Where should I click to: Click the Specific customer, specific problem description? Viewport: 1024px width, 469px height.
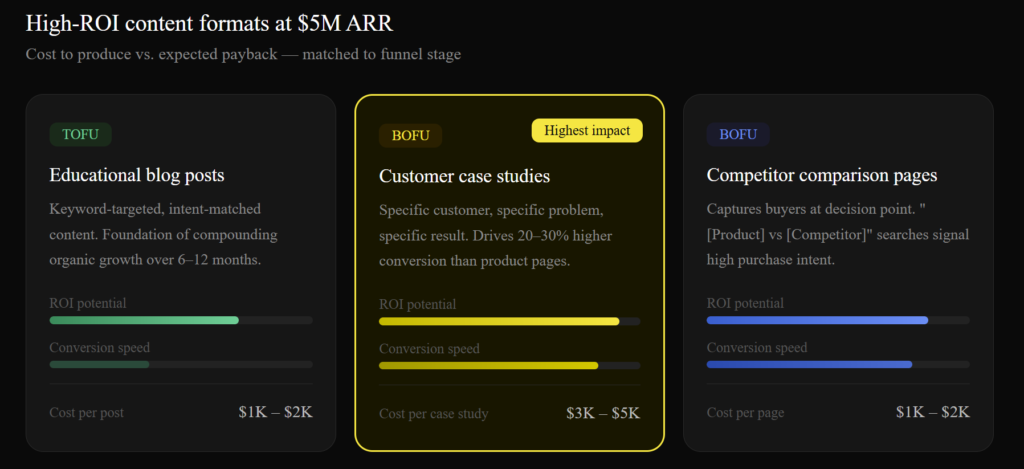(495, 236)
